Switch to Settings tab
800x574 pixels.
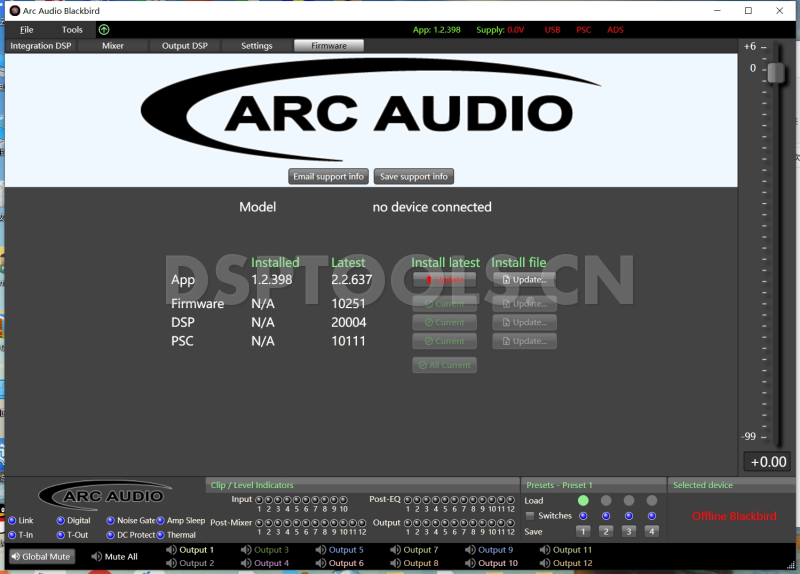(257, 45)
